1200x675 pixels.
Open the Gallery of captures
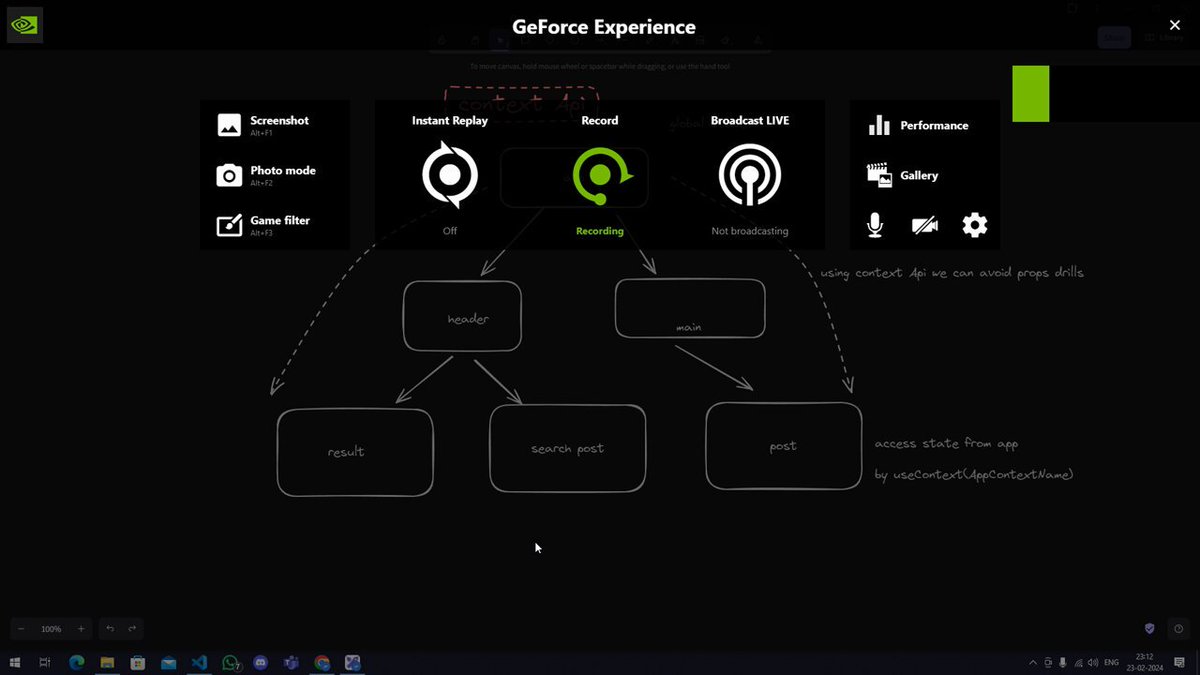(x=902, y=175)
